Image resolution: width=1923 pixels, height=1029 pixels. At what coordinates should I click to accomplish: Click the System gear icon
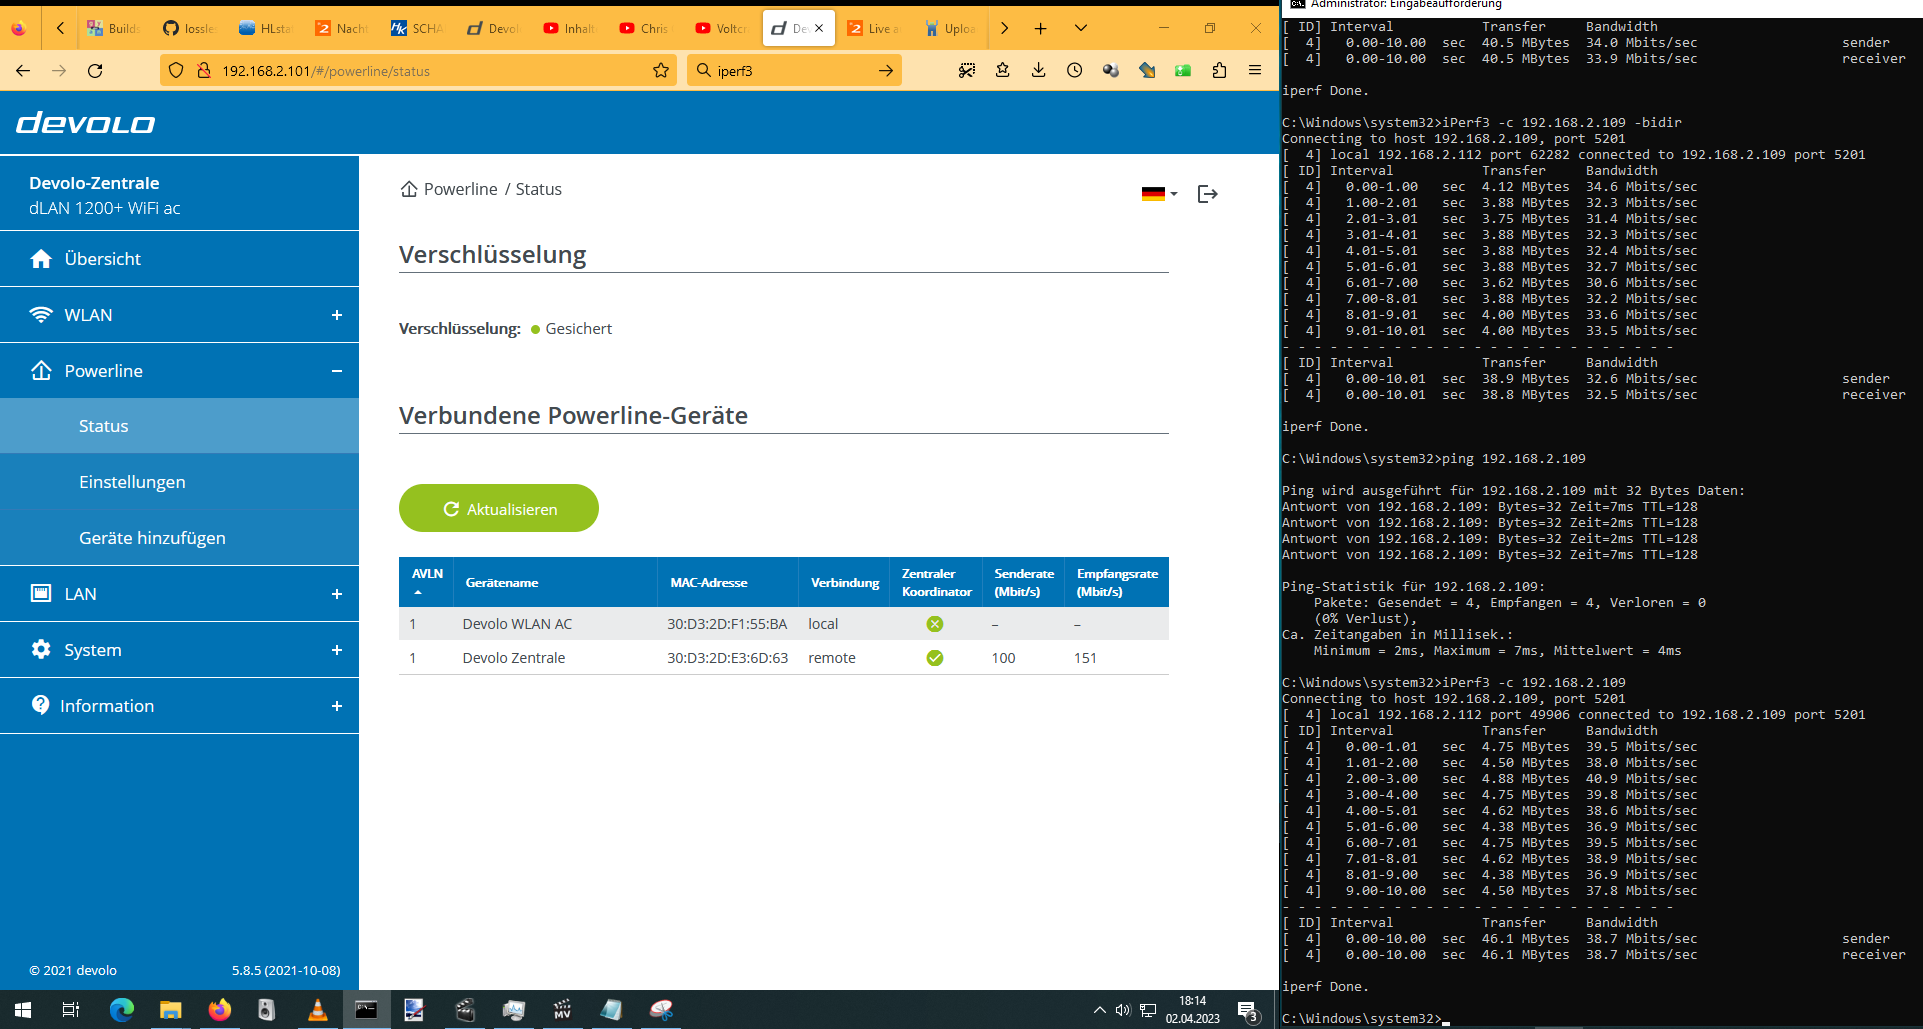click(41, 649)
